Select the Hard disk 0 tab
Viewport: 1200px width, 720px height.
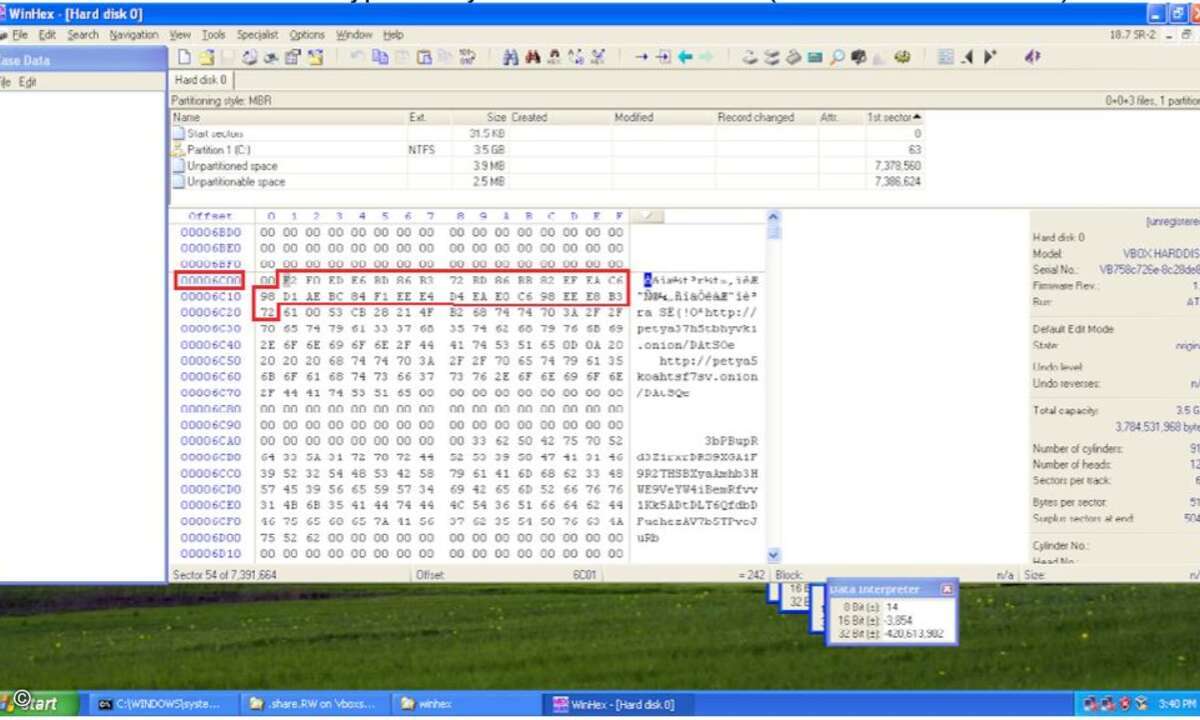coord(201,79)
